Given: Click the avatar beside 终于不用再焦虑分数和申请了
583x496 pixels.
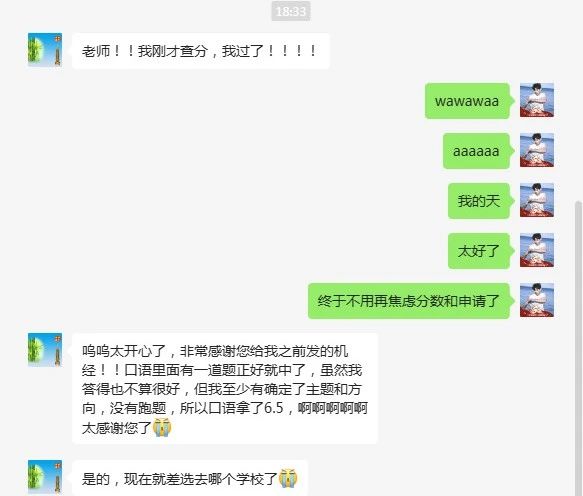Looking at the screenshot, I should (x=537, y=300).
